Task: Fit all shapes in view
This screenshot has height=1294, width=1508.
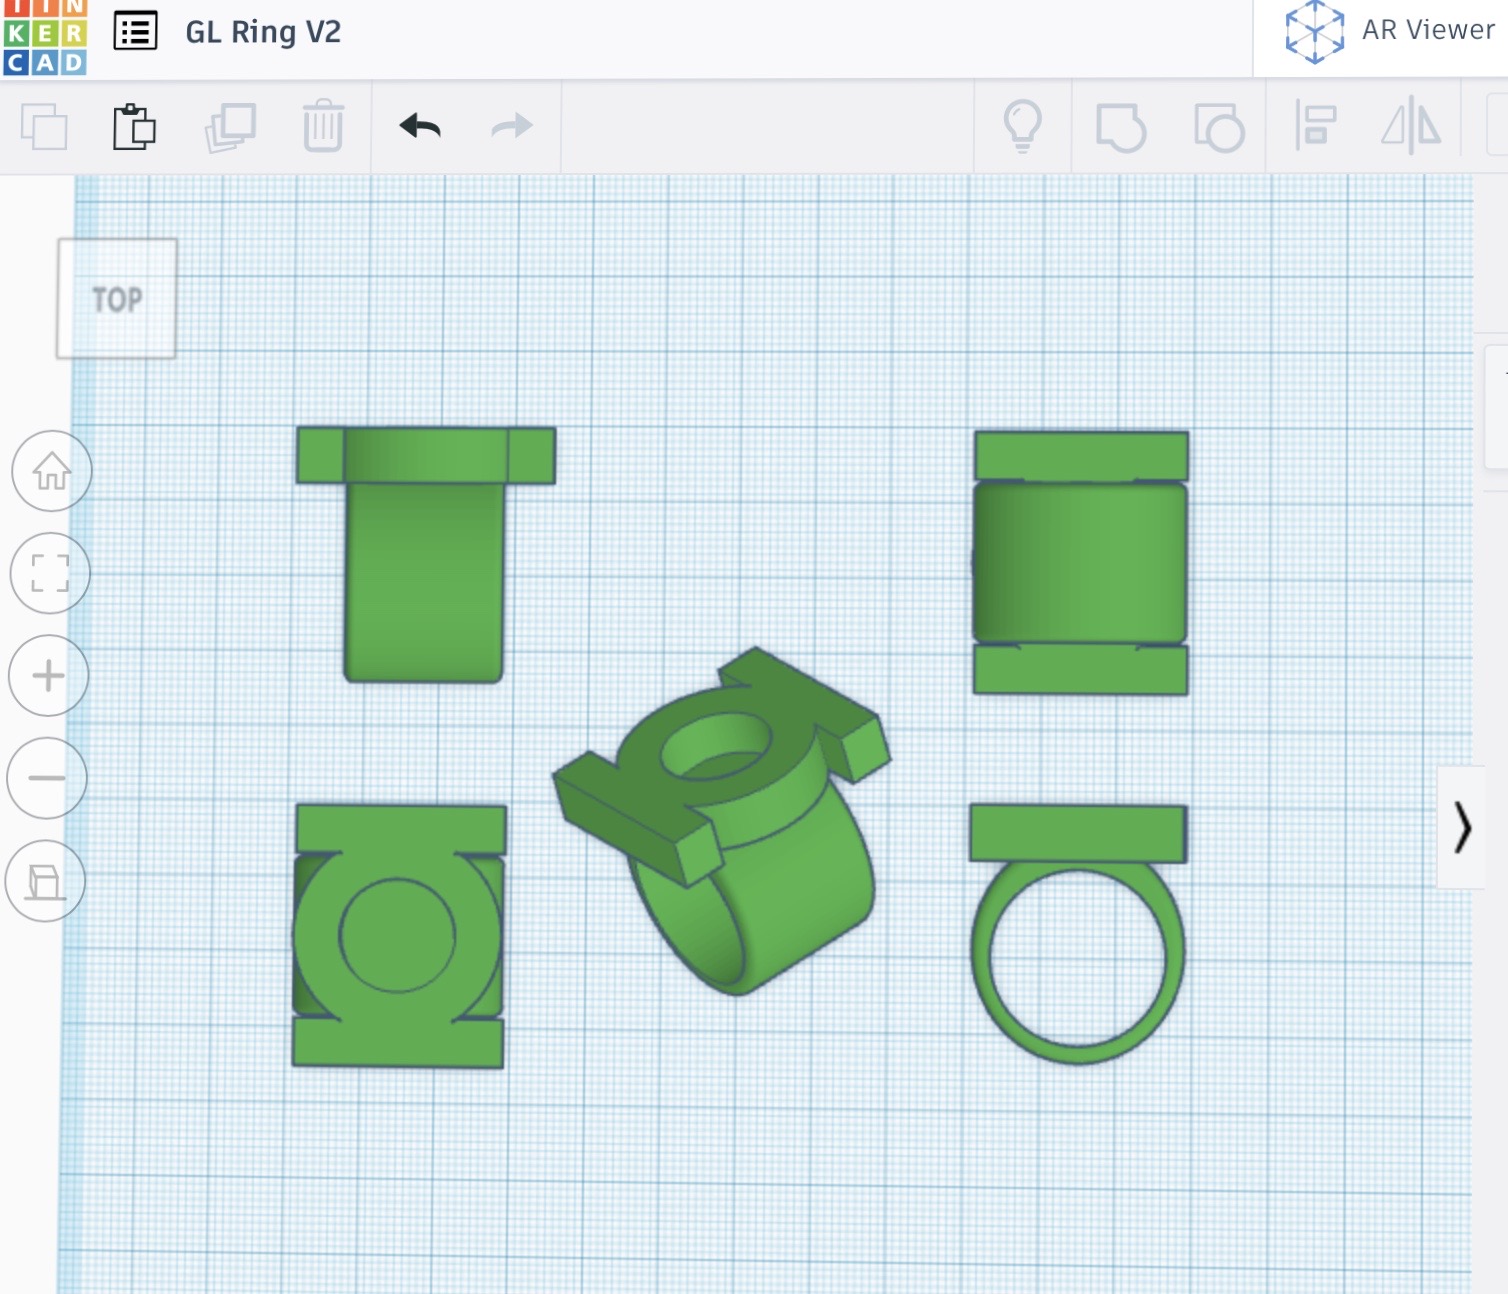Action: point(50,573)
